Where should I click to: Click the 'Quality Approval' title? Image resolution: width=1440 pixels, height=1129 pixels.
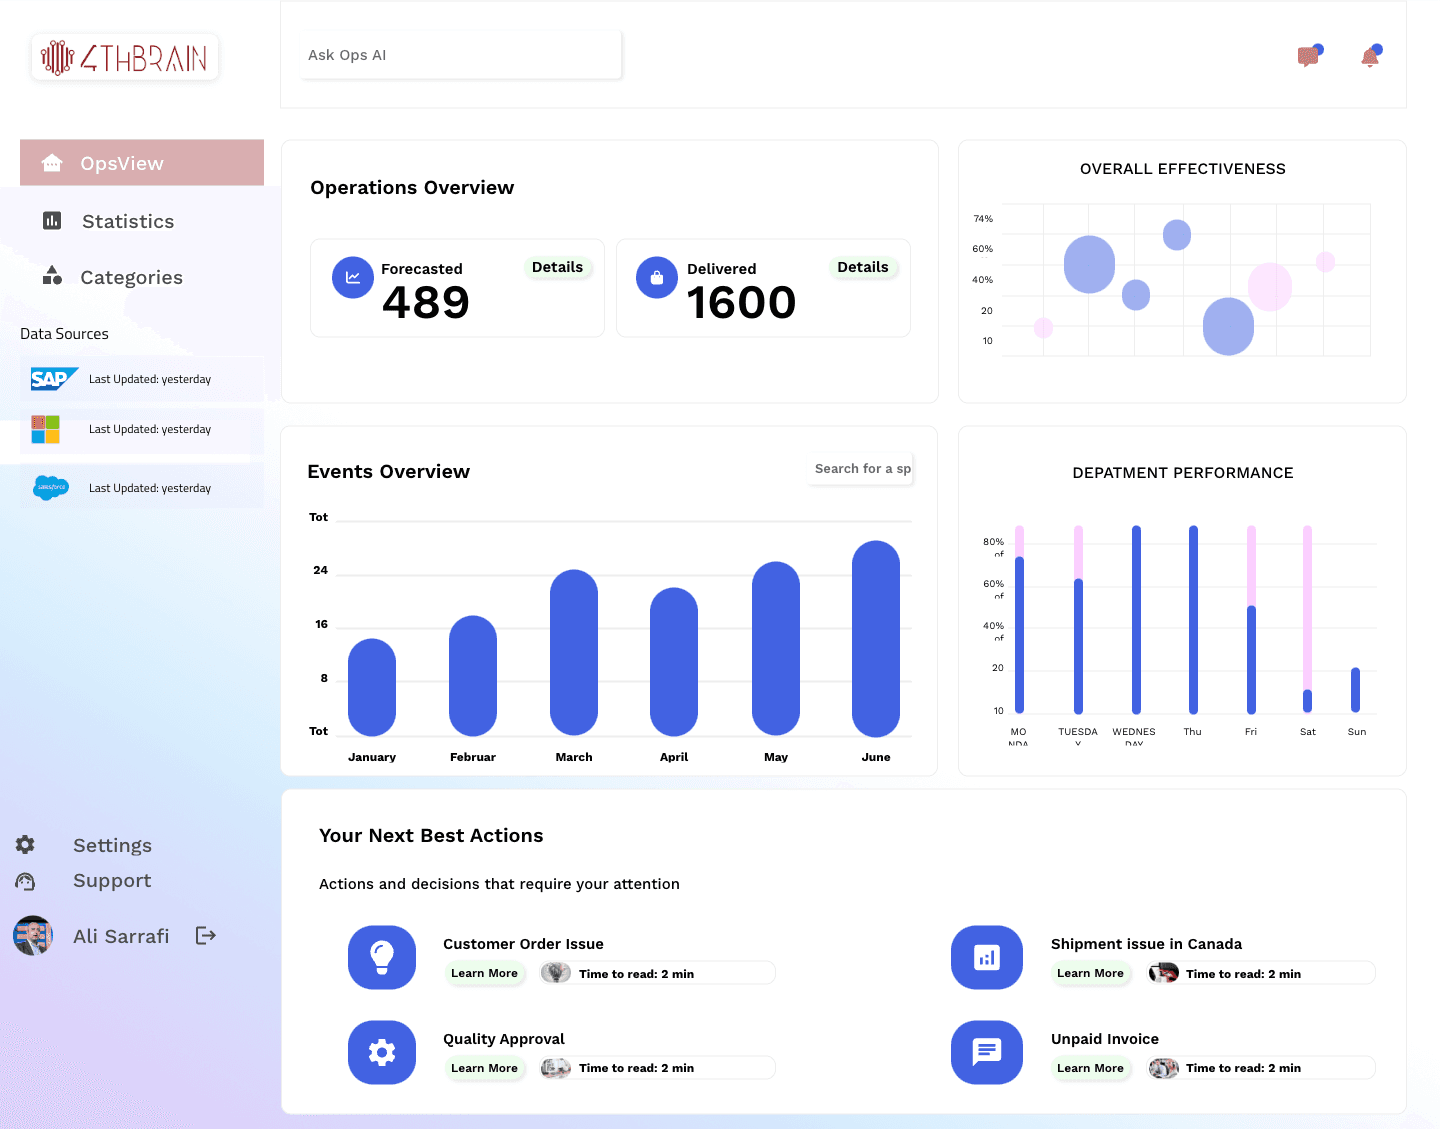click(504, 1039)
